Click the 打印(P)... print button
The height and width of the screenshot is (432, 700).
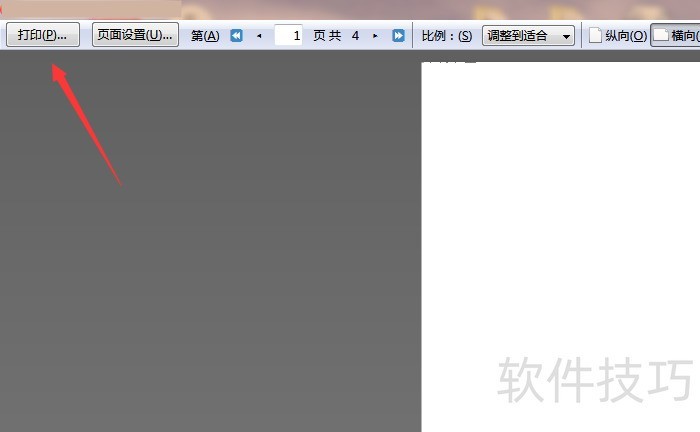coord(43,35)
